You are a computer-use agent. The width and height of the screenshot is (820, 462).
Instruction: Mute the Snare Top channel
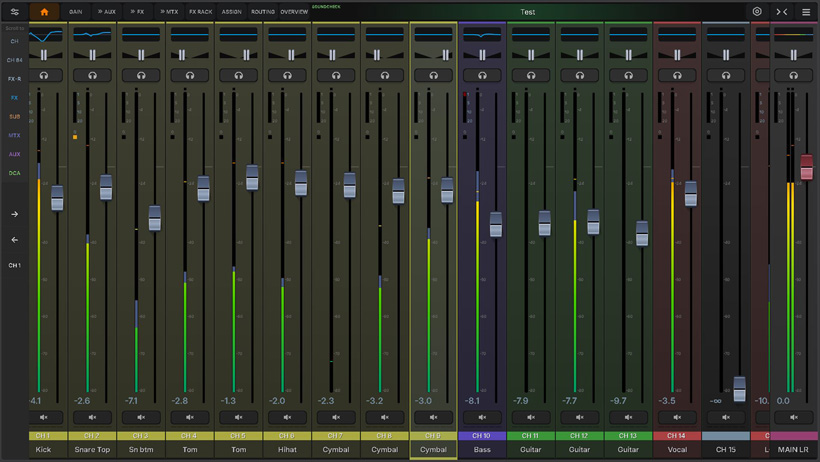(x=92, y=417)
